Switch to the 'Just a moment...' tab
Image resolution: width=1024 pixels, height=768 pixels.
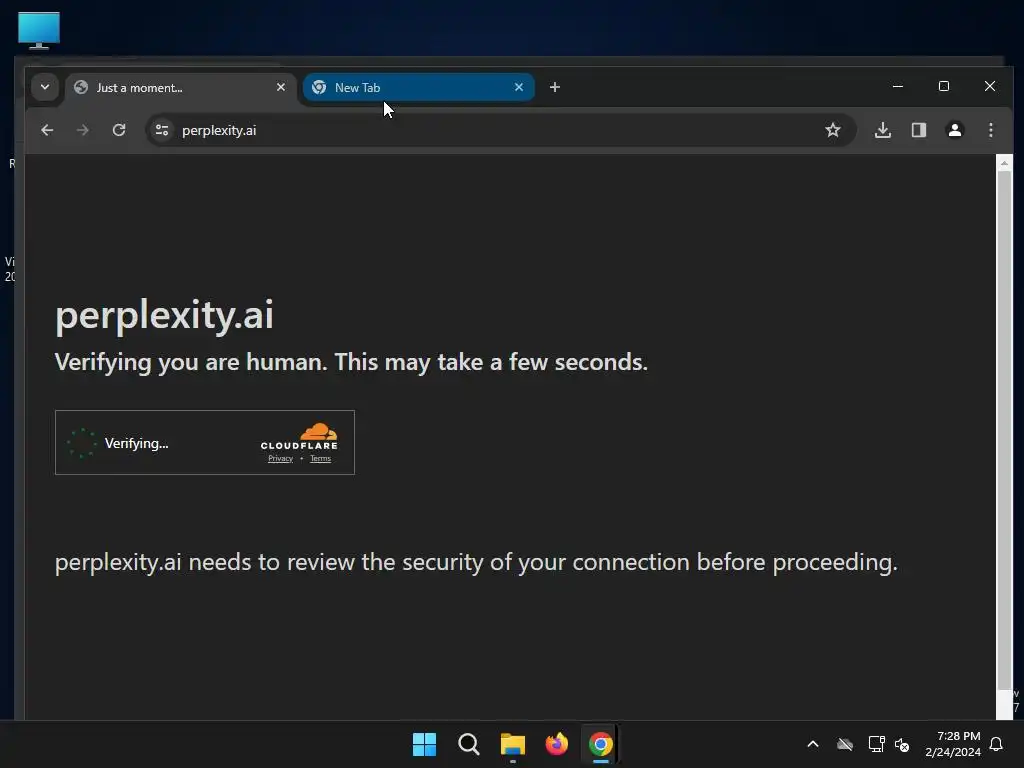click(182, 88)
